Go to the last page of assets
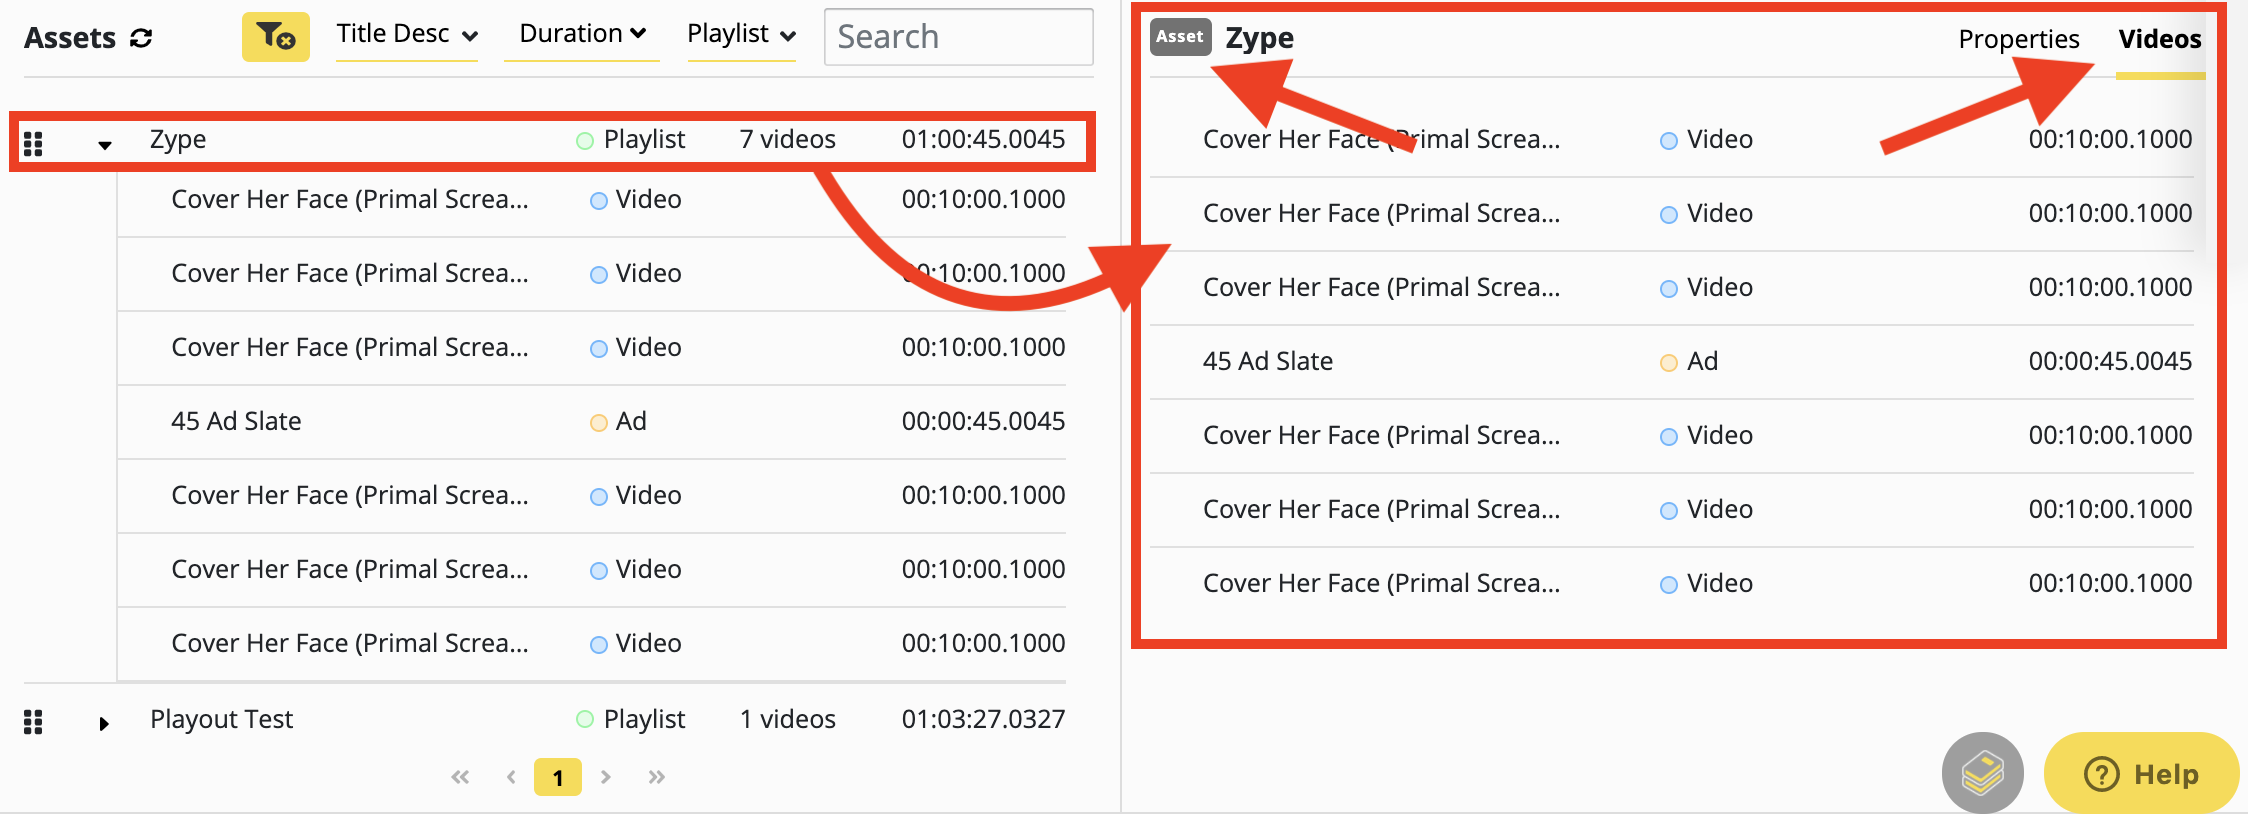The image size is (2248, 814). pyautogui.click(x=656, y=777)
